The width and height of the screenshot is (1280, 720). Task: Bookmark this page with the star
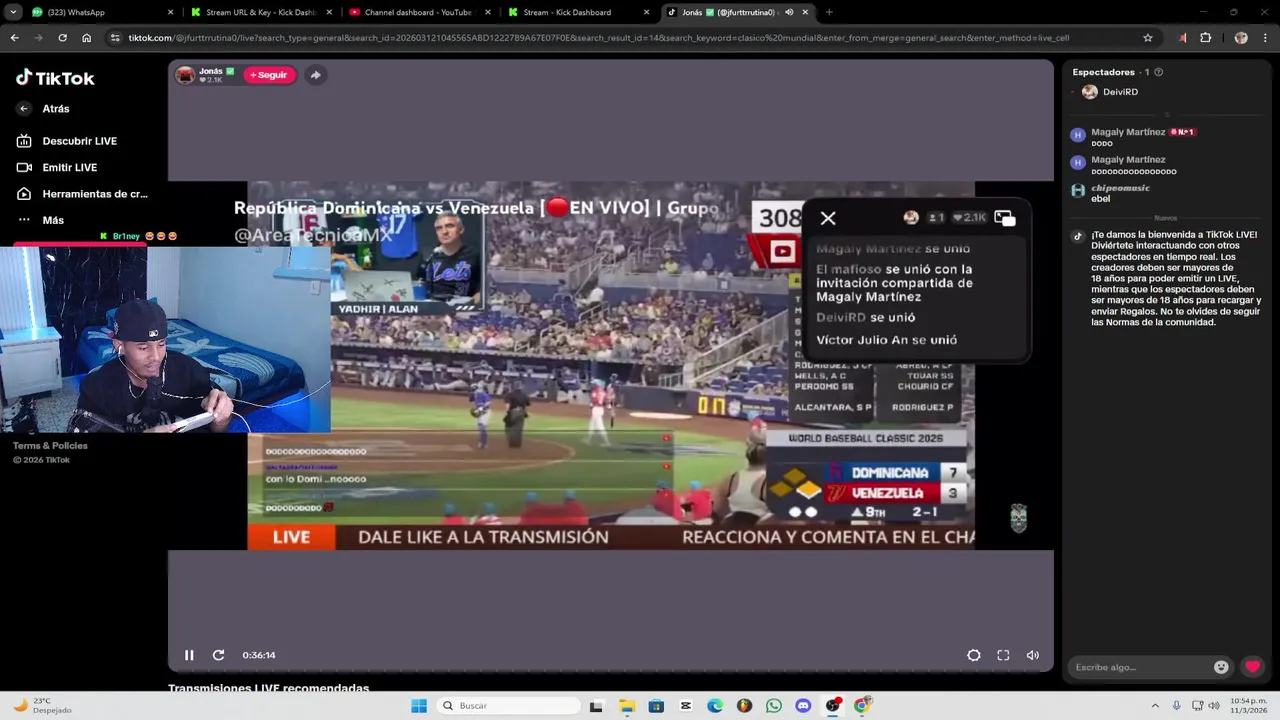(1147, 38)
